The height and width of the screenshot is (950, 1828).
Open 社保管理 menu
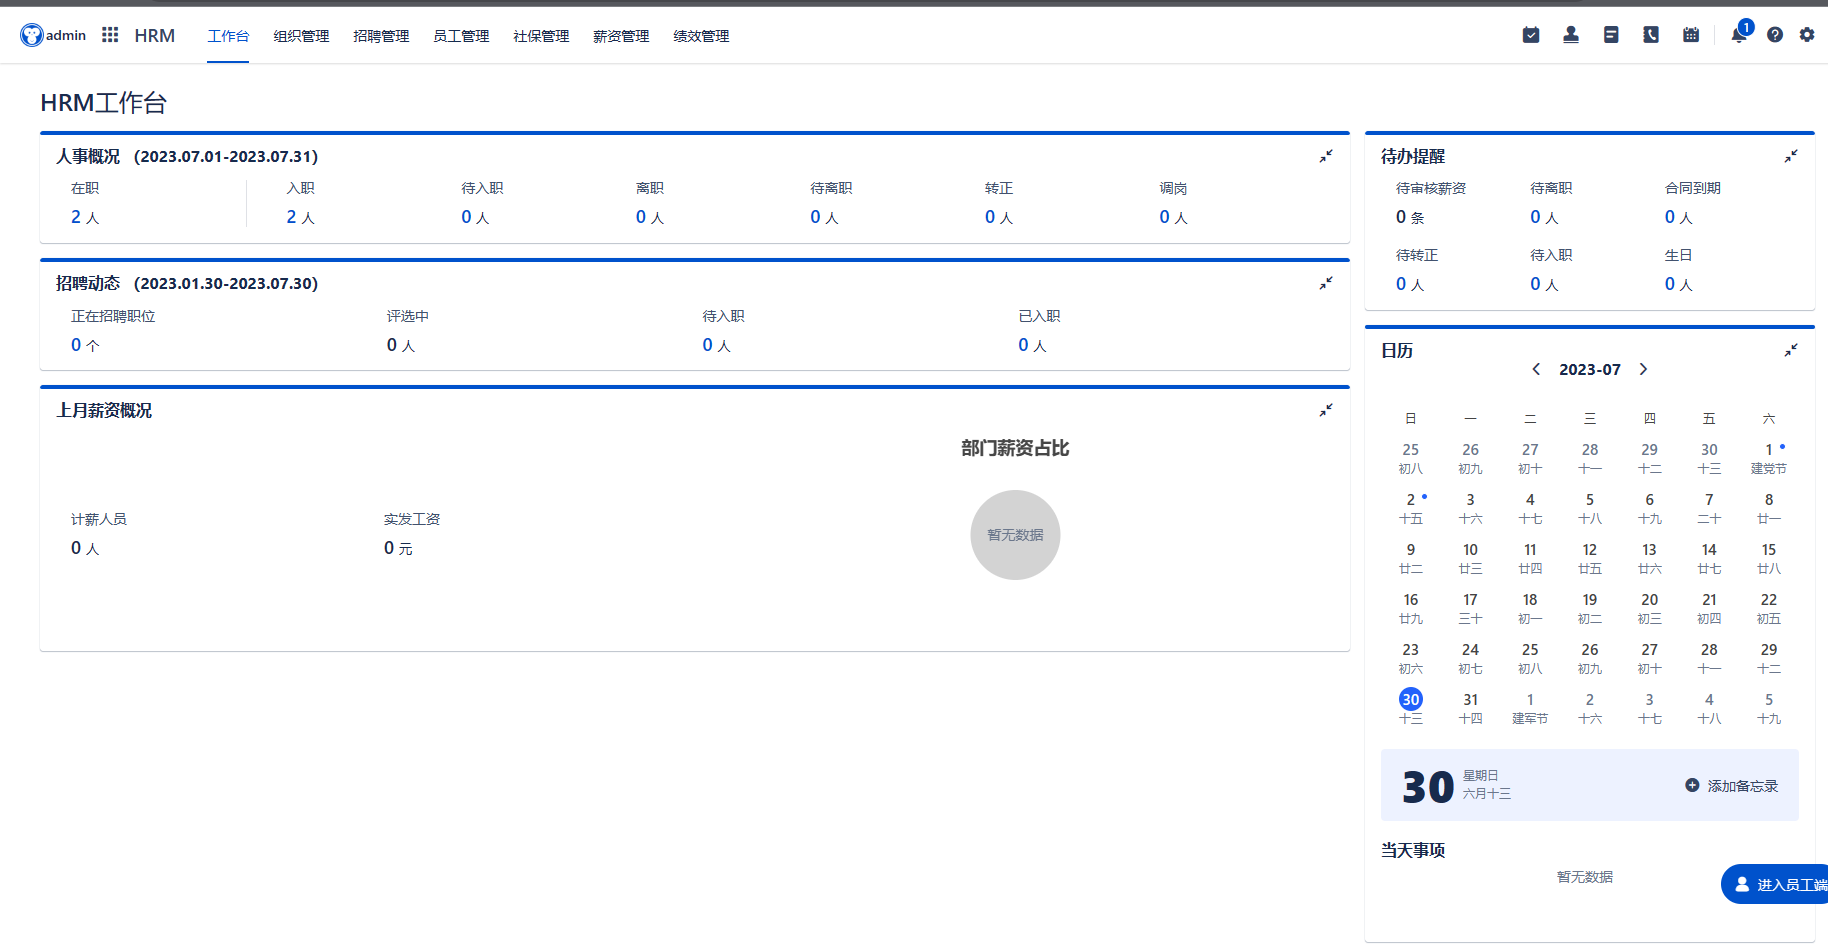[541, 36]
